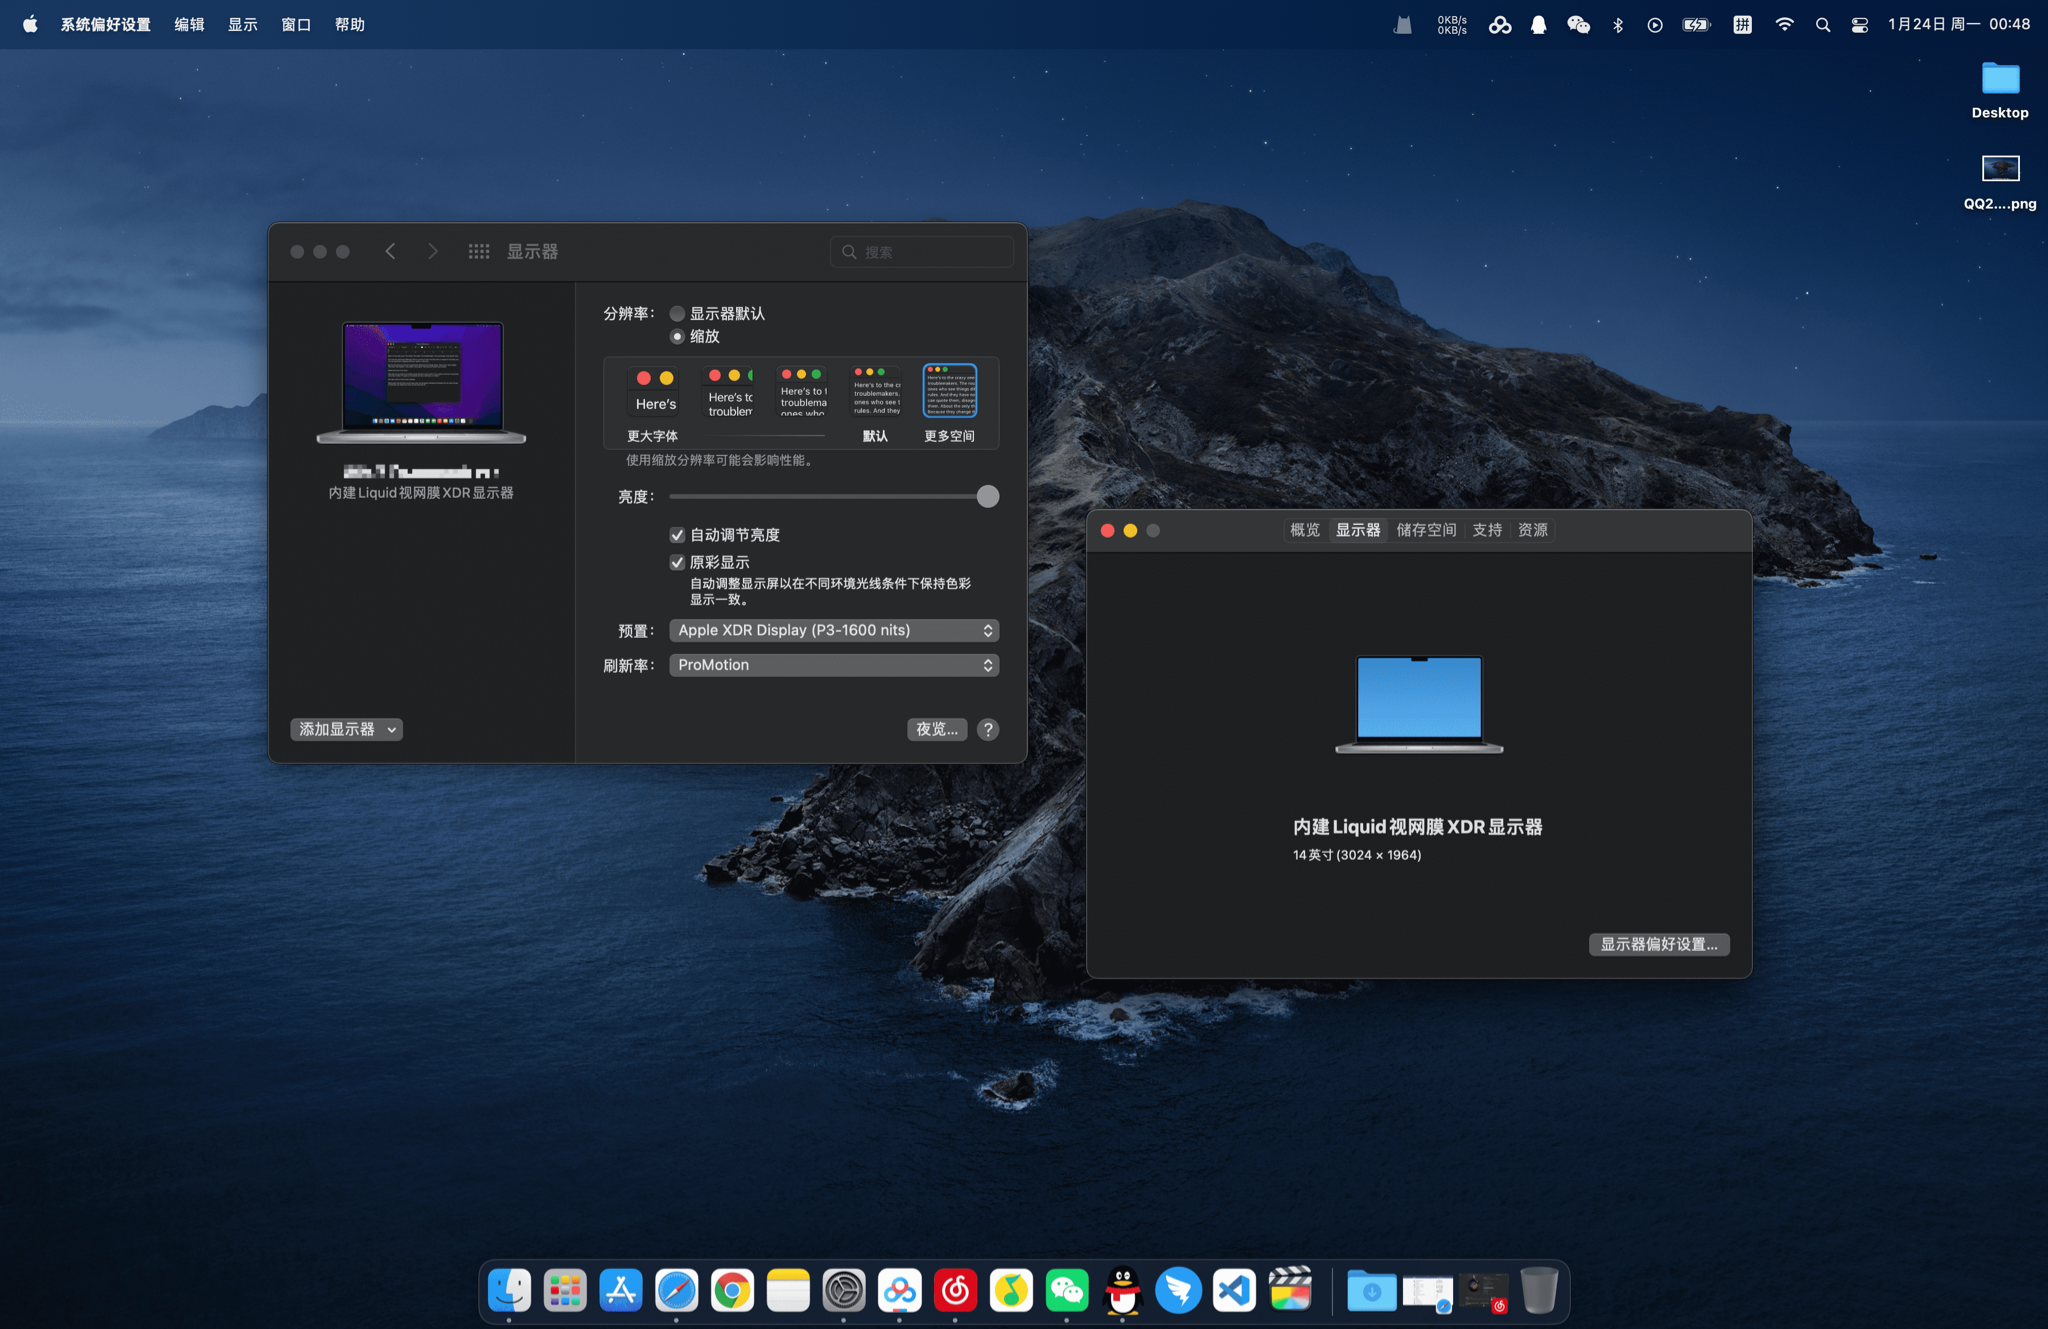Choose the 更多空间 scaling thumbnail
Viewport: 2048px width, 1329px height.
coord(949,392)
